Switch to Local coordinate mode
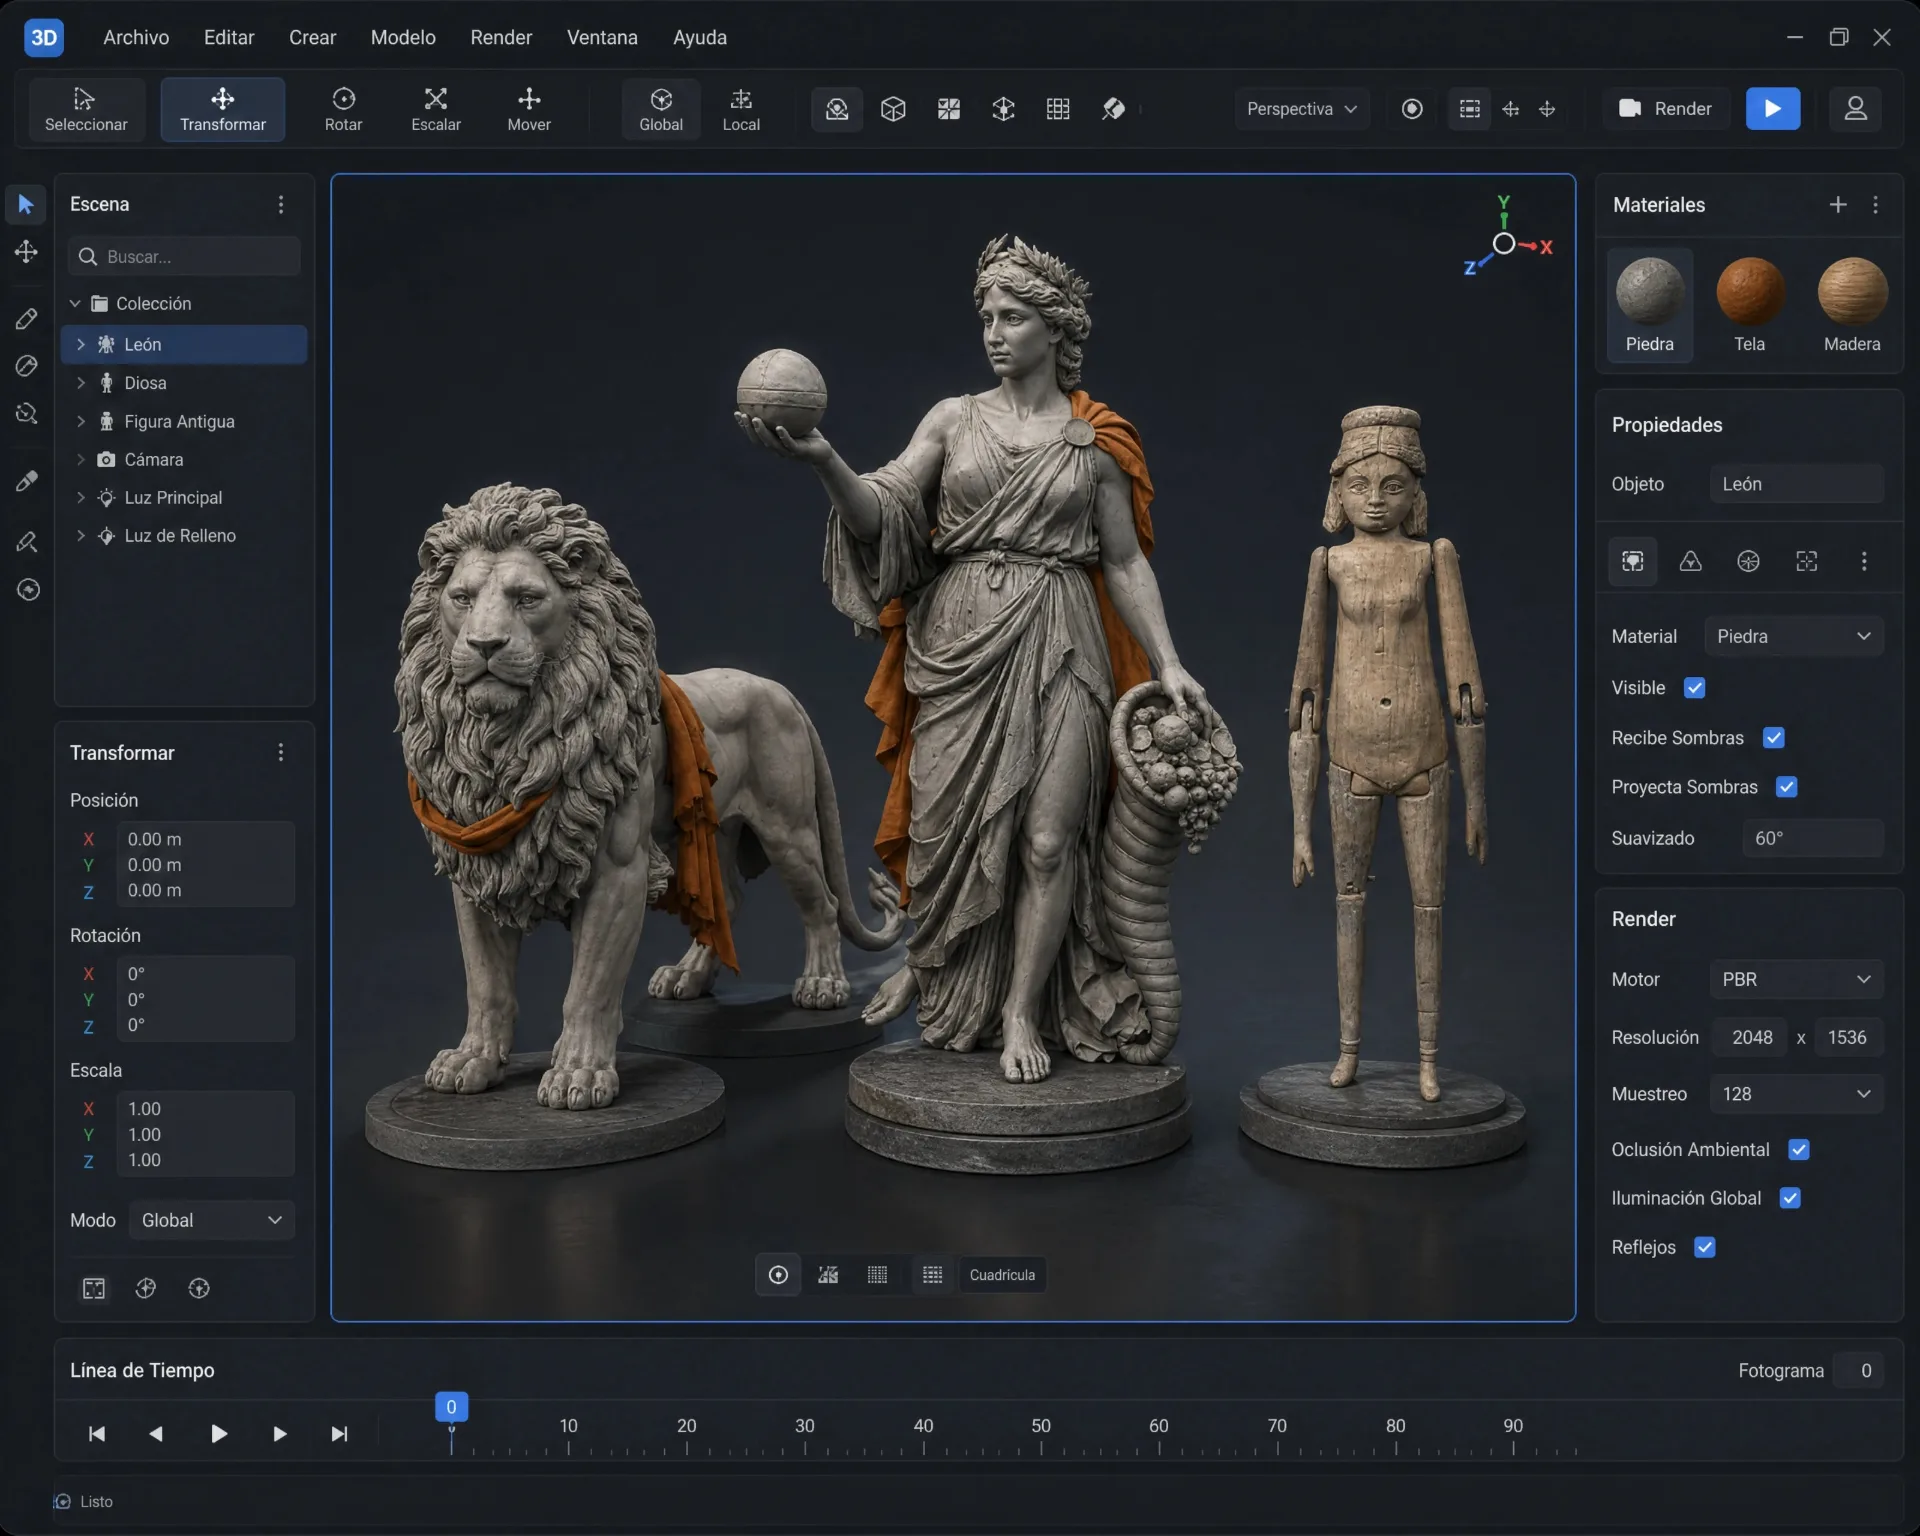The height and width of the screenshot is (1536, 1920). pyautogui.click(x=741, y=109)
